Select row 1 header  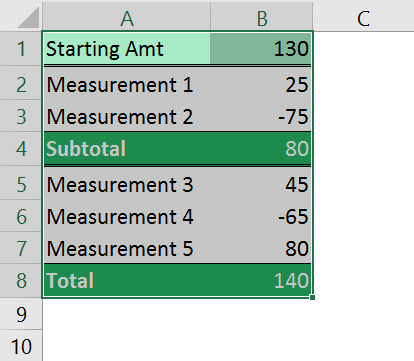21,49
